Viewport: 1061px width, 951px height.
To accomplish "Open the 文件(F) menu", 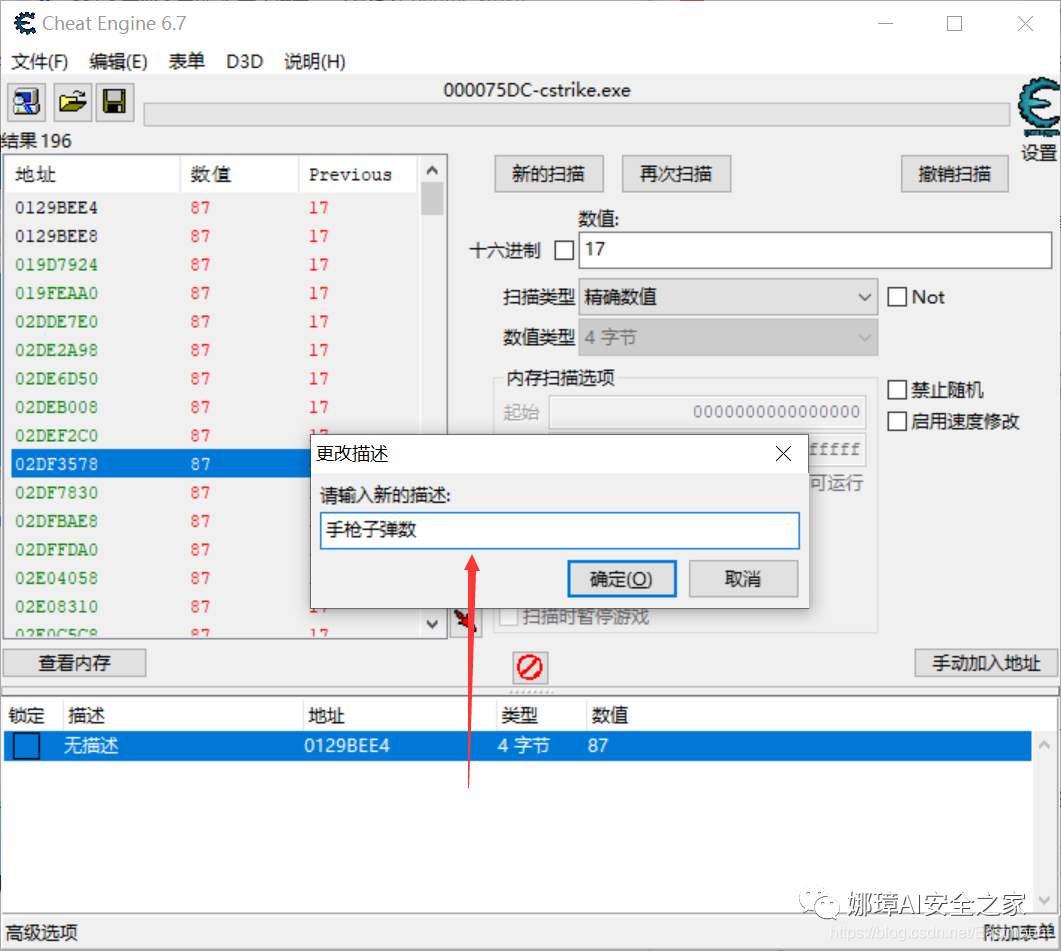I will tap(40, 62).
